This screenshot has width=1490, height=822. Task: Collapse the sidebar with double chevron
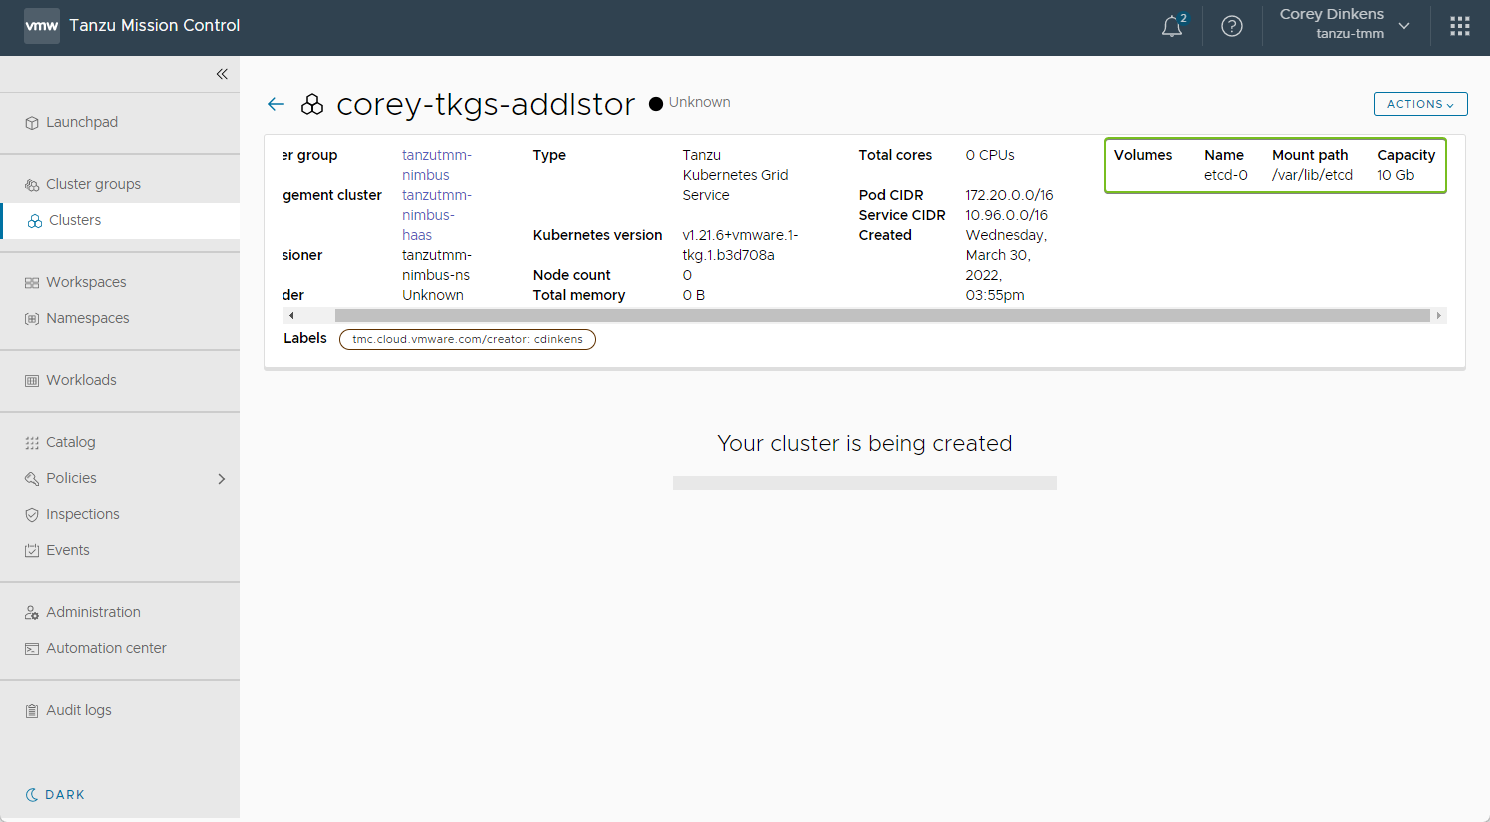coord(222,74)
